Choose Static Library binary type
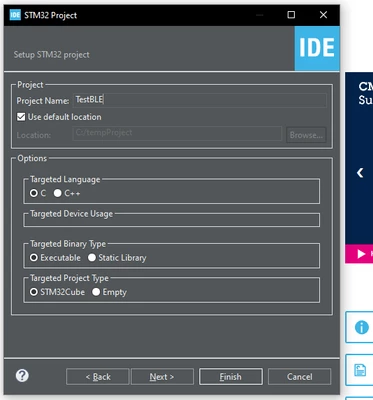This screenshot has width=373, height=400. (92, 258)
